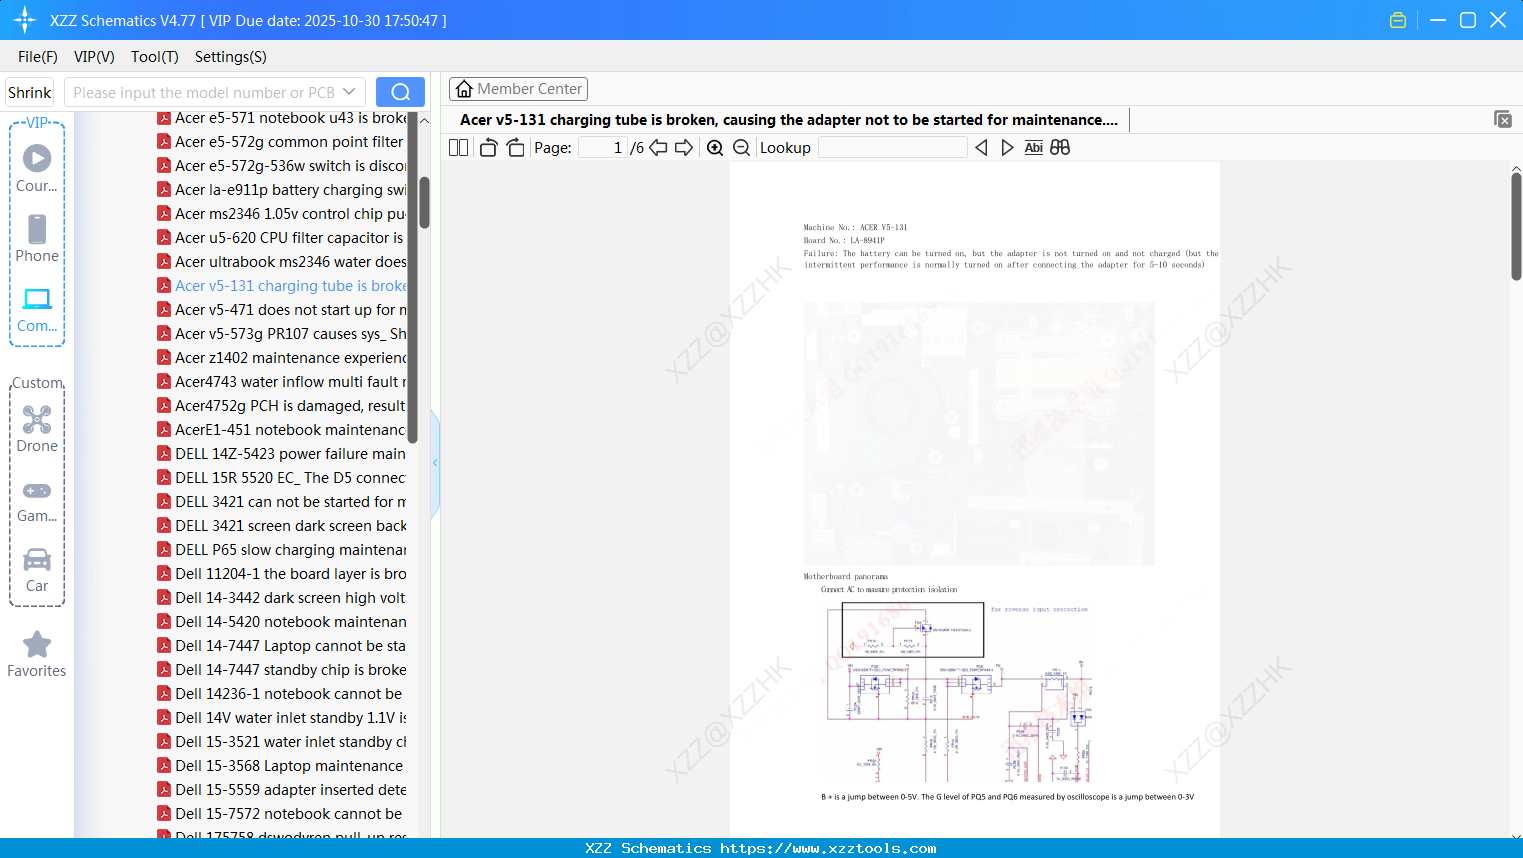This screenshot has width=1523, height=858.
Task: Collapse the file list panel handle
Action: (x=435, y=463)
